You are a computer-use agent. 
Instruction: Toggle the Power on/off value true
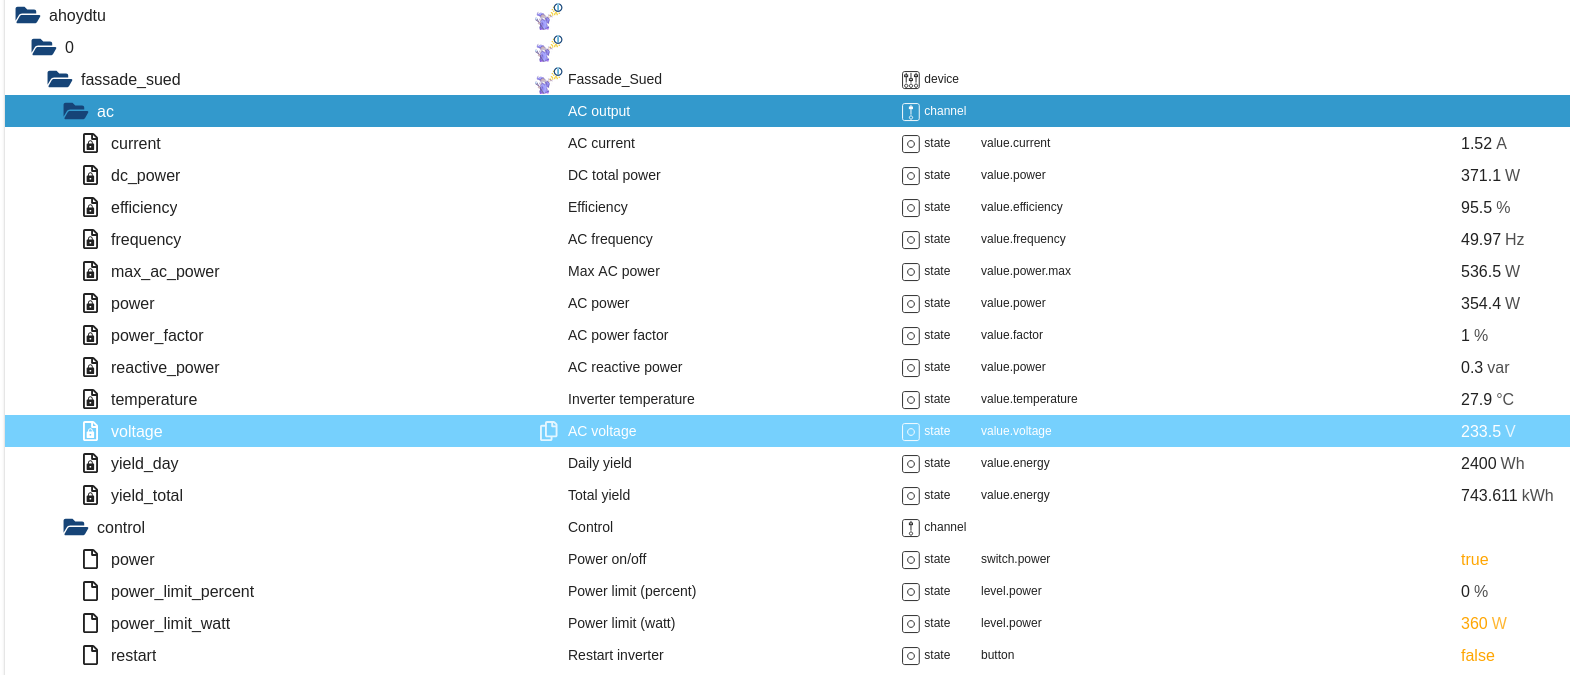click(1474, 559)
